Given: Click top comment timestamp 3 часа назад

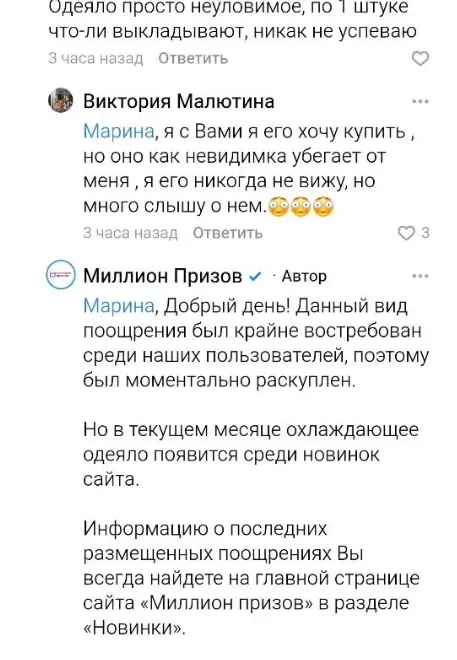Looking at the screenshot, I should click(x=96, y=59).
